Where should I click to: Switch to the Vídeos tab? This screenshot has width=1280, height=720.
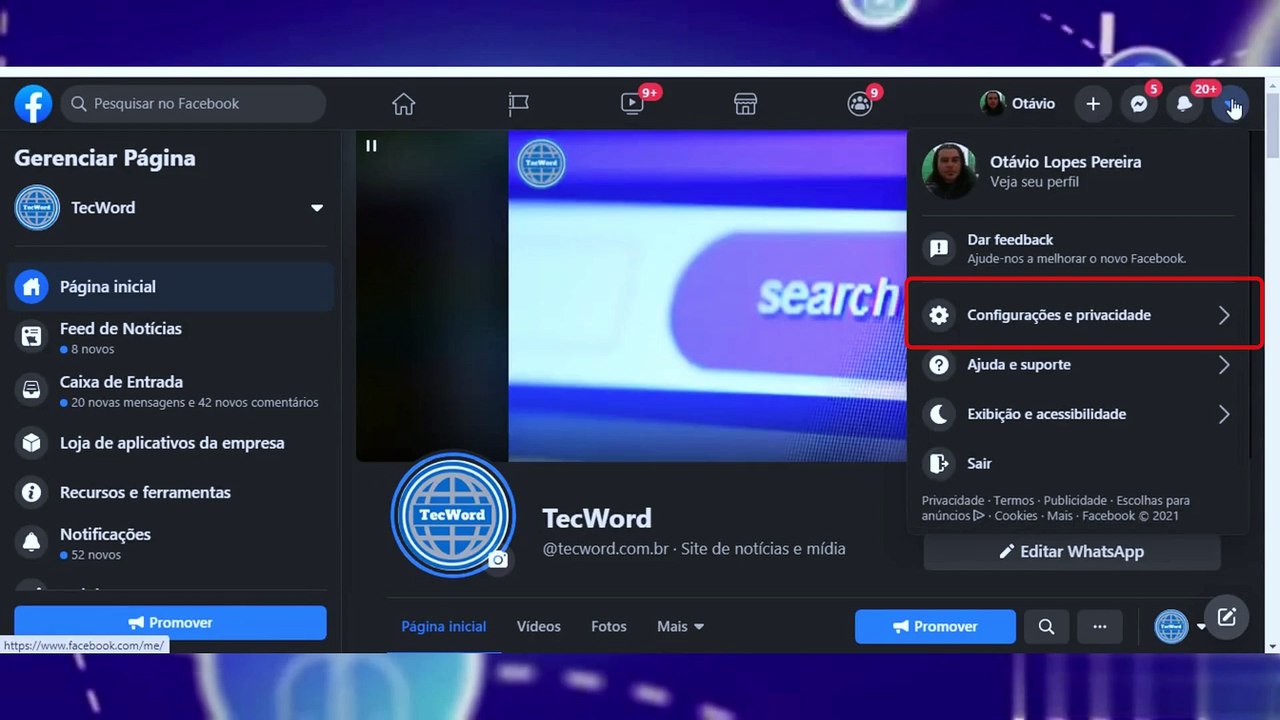539,627
